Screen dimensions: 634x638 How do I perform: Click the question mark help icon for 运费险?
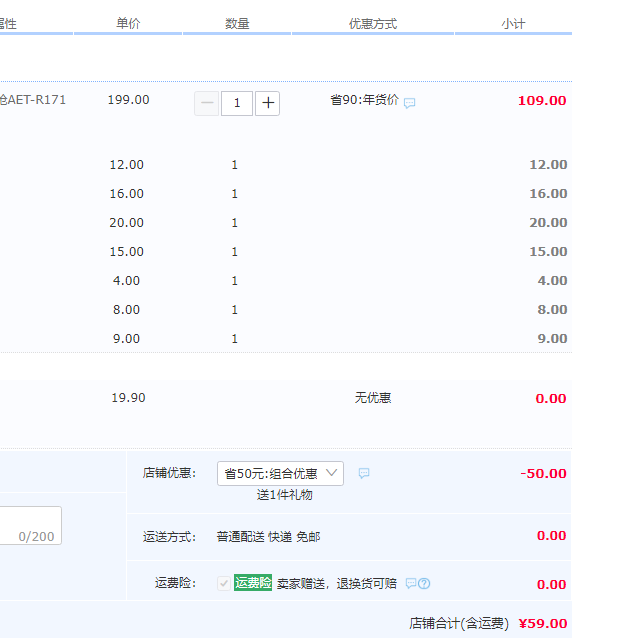click(x=424, y=584)
